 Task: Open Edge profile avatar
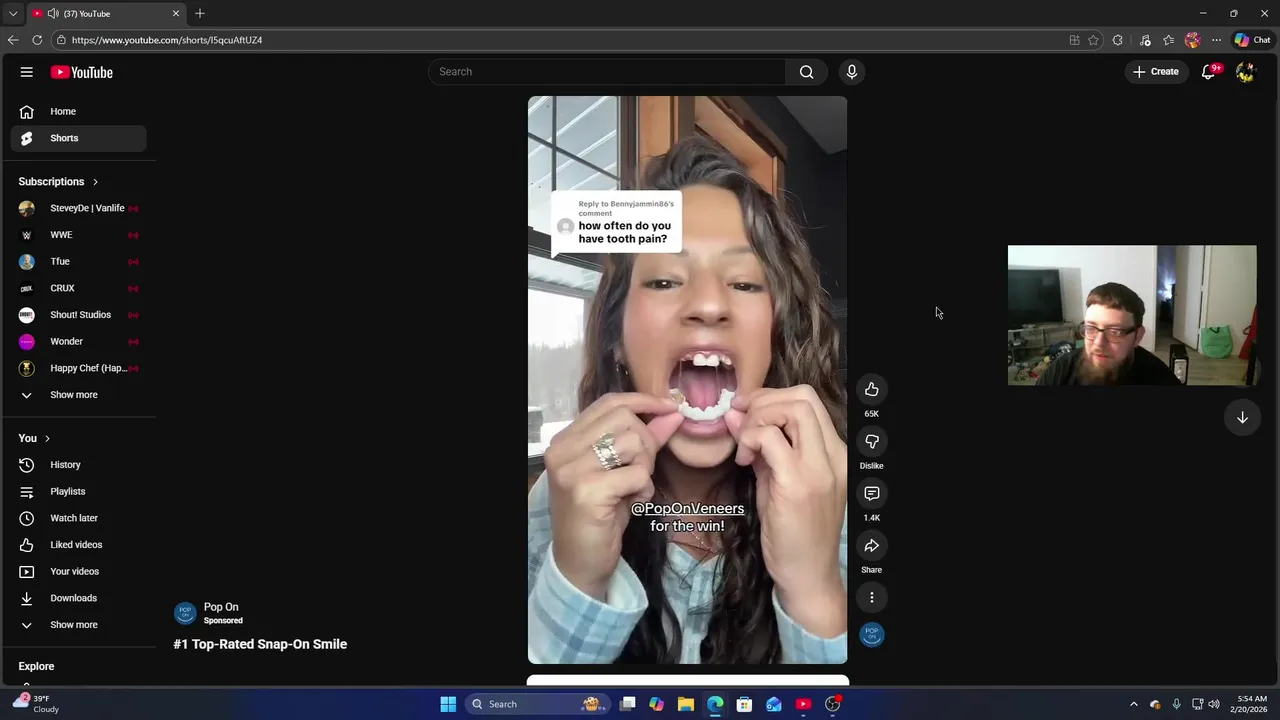click(x=1192, y=40)
